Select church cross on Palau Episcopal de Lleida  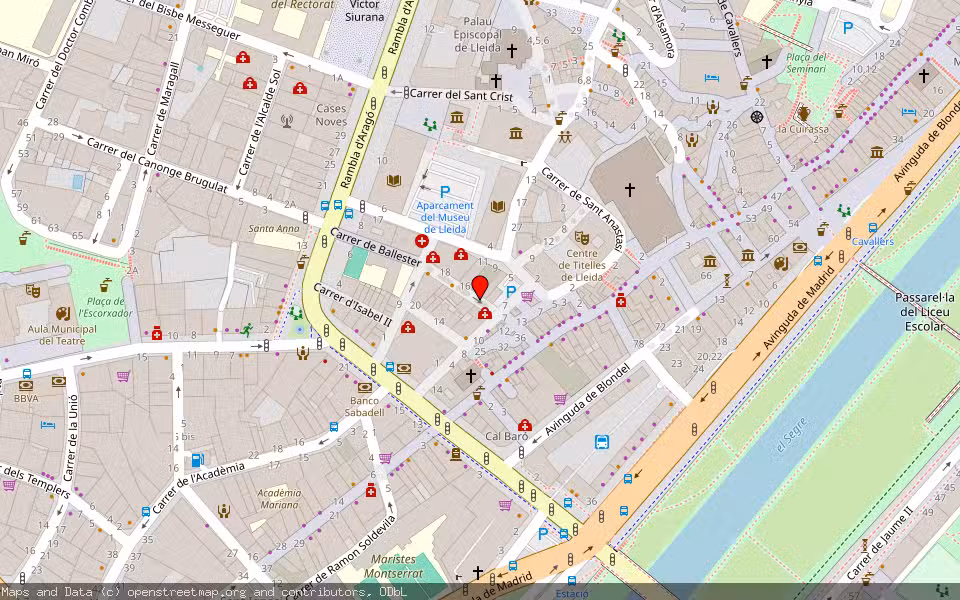coord(511,50)
